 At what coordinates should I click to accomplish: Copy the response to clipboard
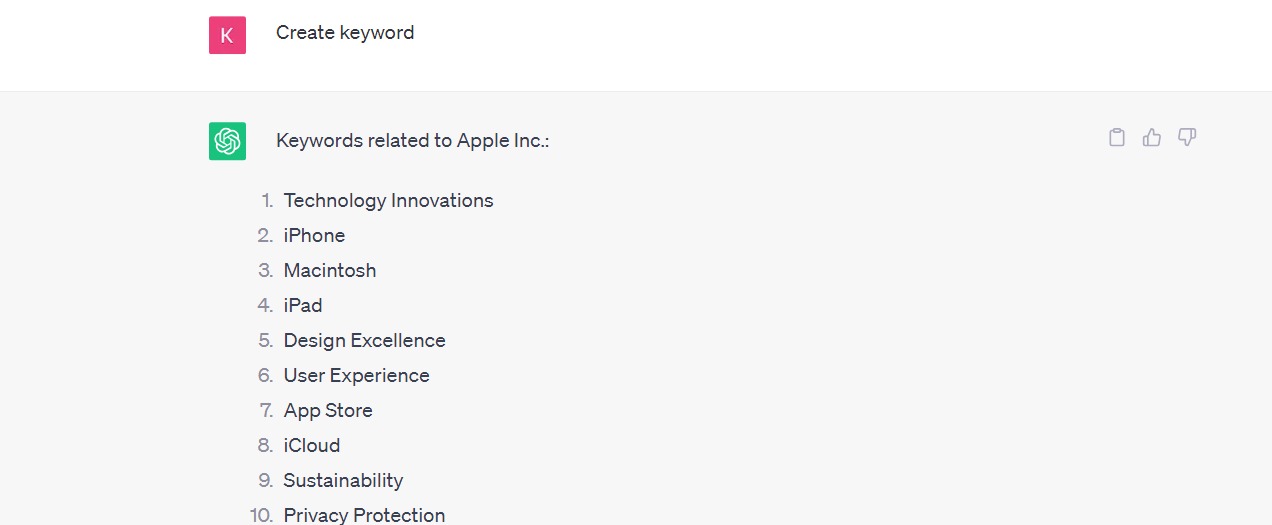(x=1117, y=138)
